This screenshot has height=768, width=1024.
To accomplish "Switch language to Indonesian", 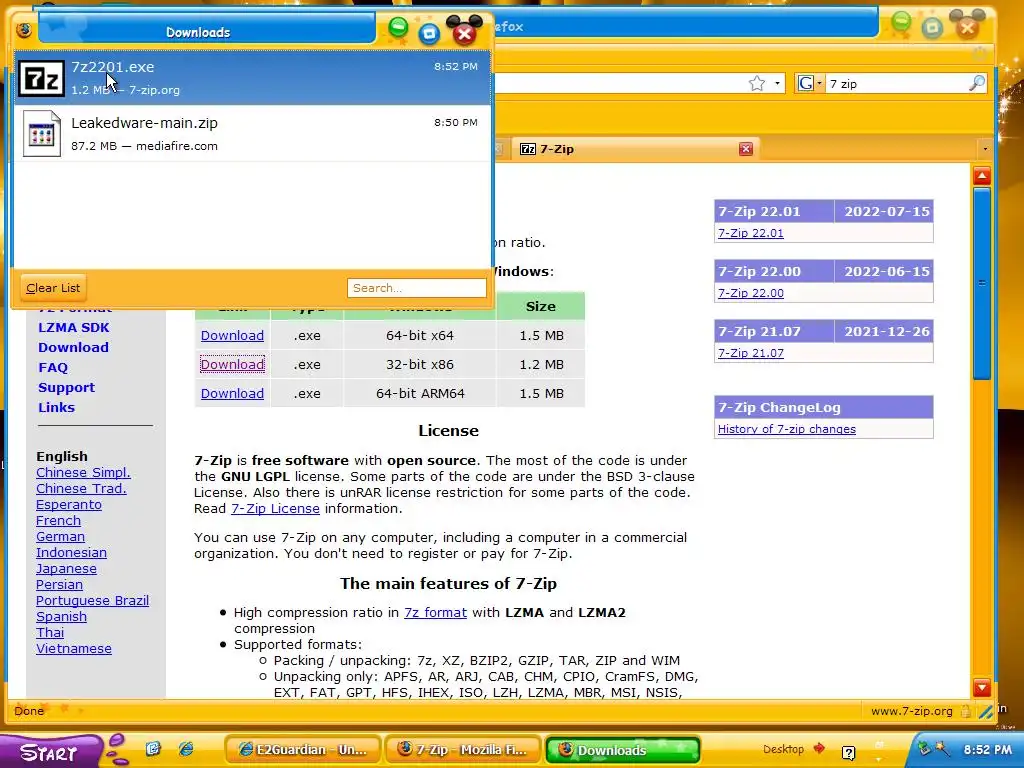I will pyautogui.click(x=71, y=552).
